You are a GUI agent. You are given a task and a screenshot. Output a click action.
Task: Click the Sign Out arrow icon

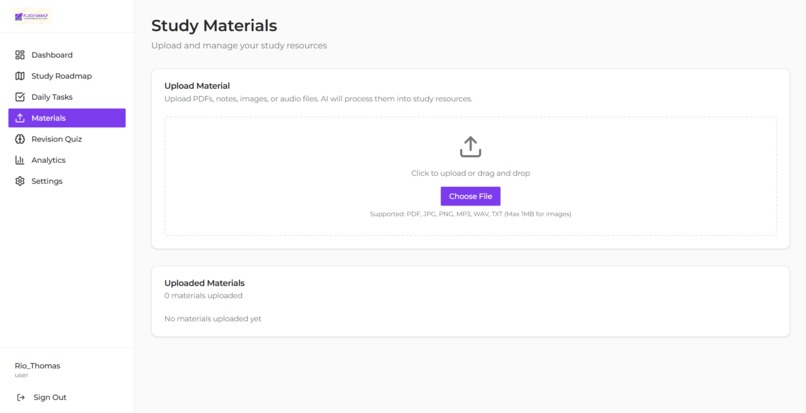pos(21,397)
